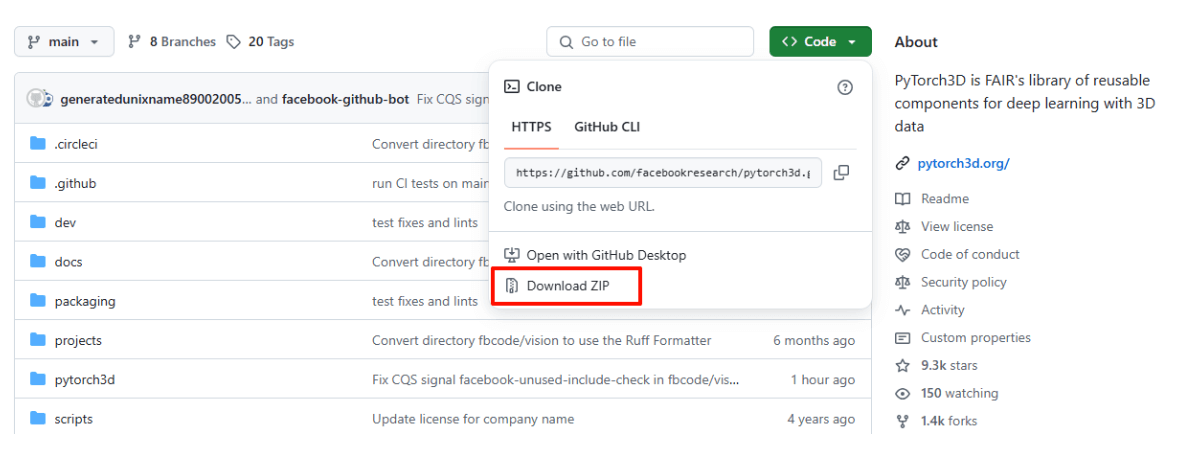Switch to the GitHub CLI tab
The width and height of the screenshot is (1178, 454).
607,127
